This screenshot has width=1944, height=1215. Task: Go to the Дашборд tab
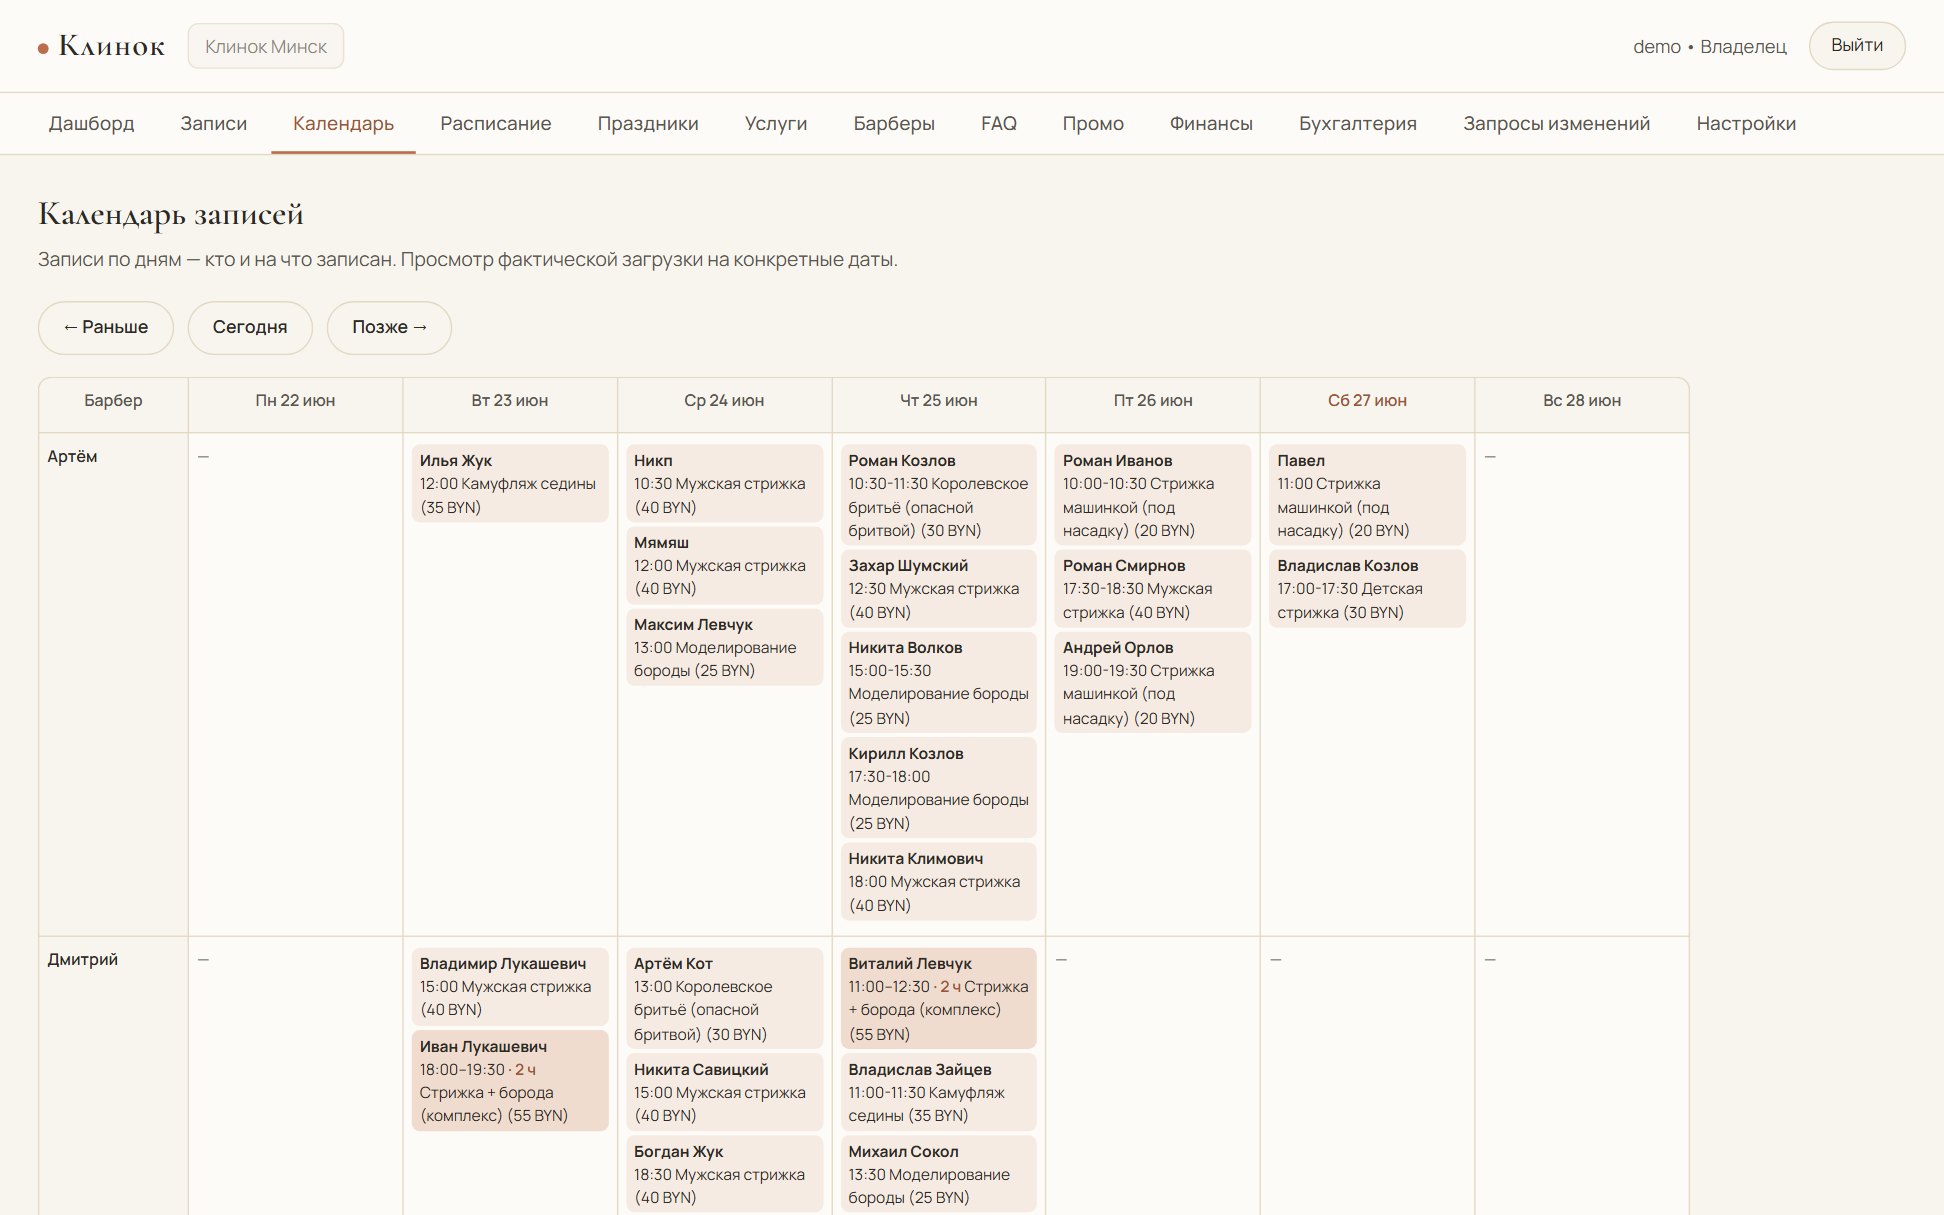(x=92, y=124)
